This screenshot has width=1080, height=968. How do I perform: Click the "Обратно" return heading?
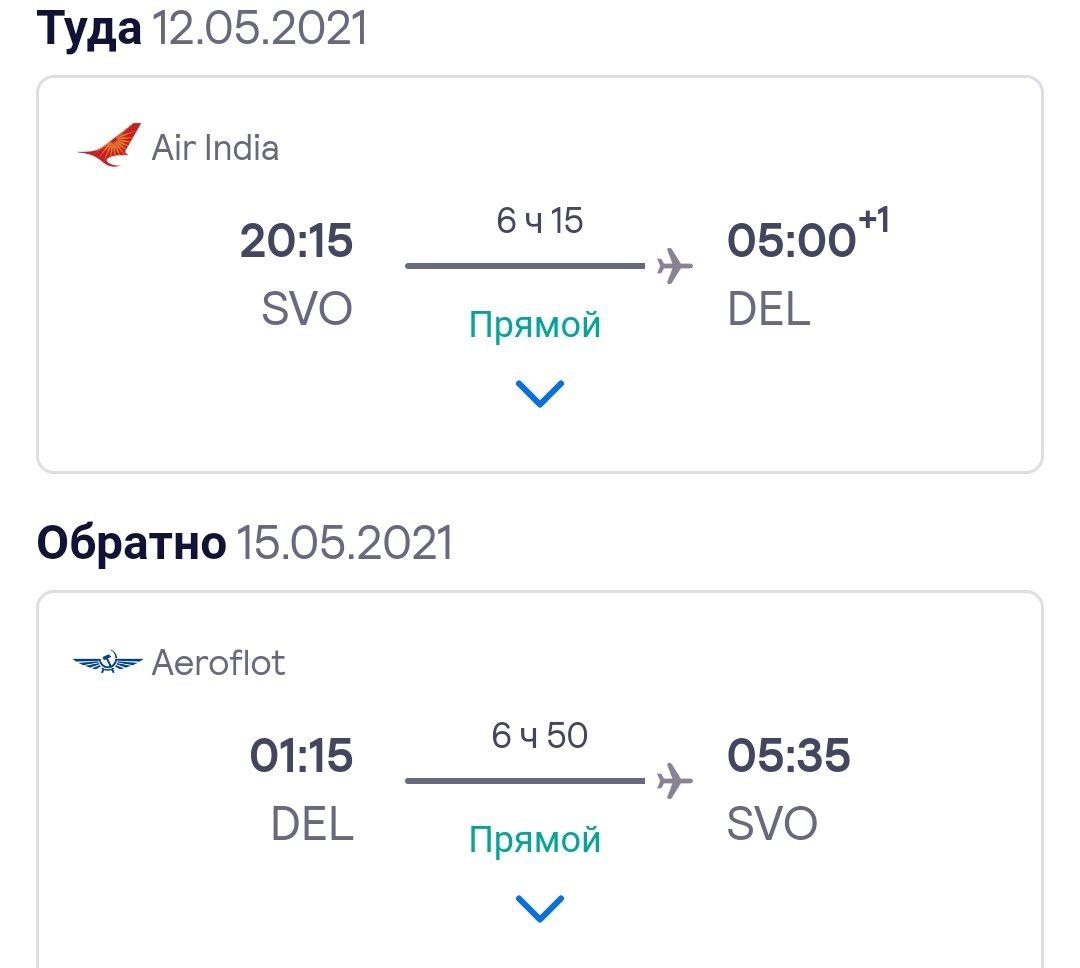pos(131,543)
